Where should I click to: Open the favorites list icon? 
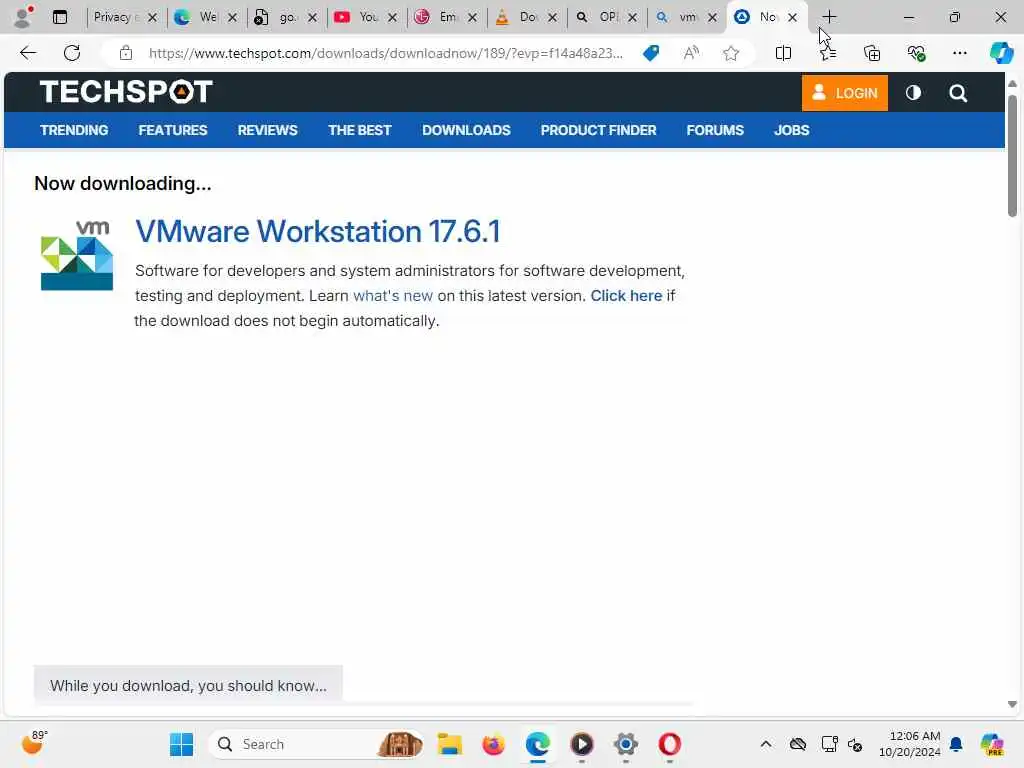(x=828, y=53)
